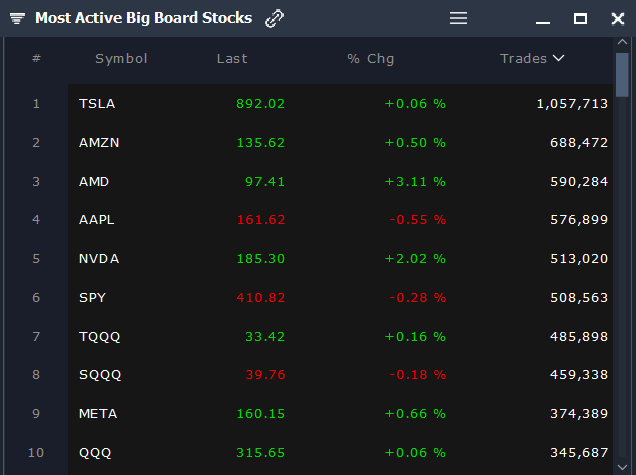Click the window dropdown icon beside title
This screenshot has height=475, width=636.
point(17,18)
